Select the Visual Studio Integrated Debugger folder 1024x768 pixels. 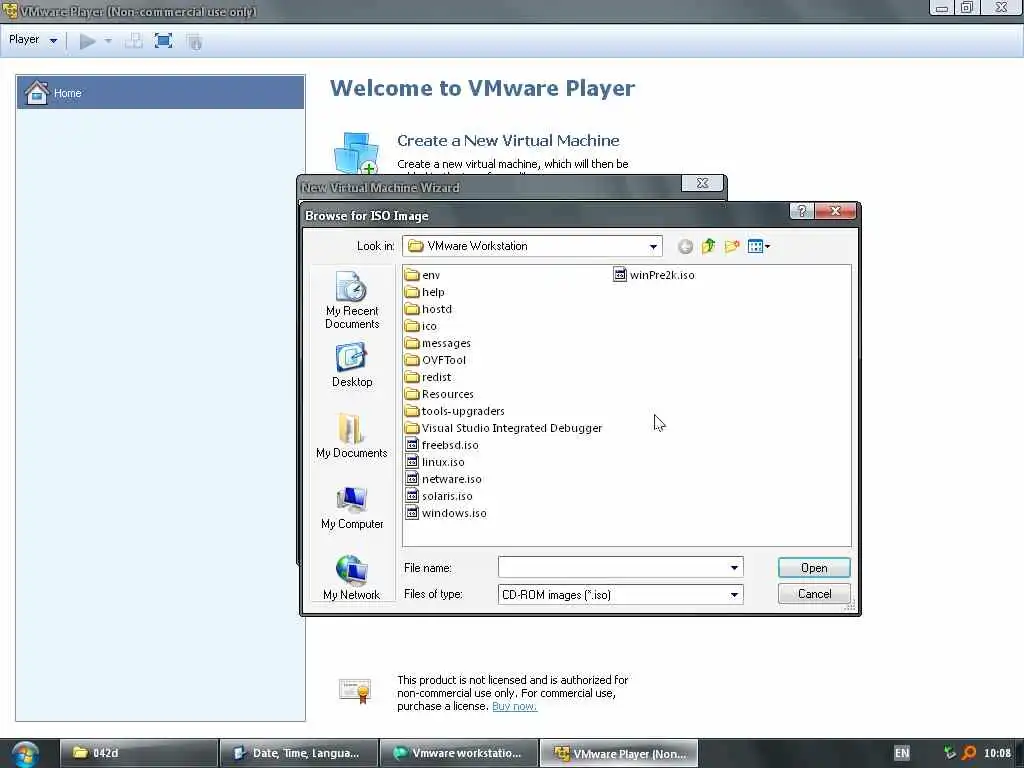click(x=504, y=428)
